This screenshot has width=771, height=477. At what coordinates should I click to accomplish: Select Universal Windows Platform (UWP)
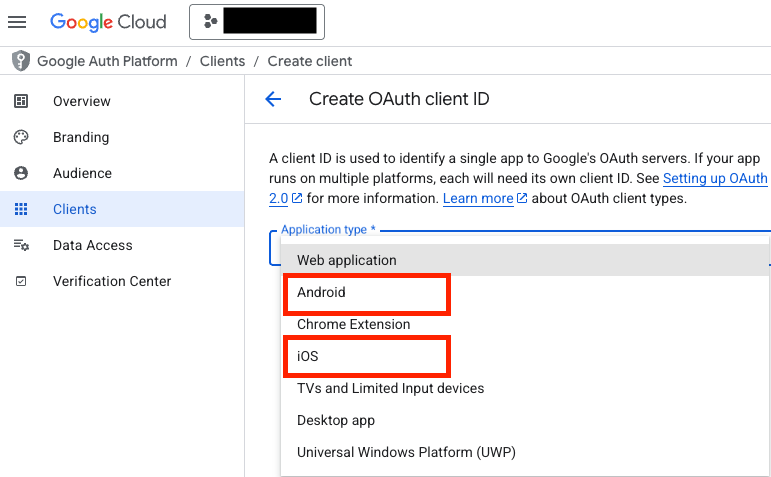coord(406,452)
